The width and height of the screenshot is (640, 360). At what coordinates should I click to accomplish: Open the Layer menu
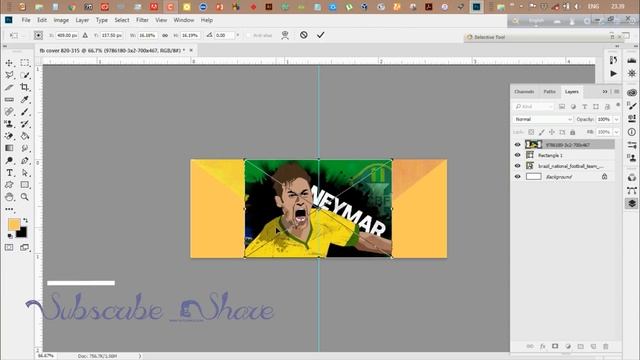(x=82, y=20)
